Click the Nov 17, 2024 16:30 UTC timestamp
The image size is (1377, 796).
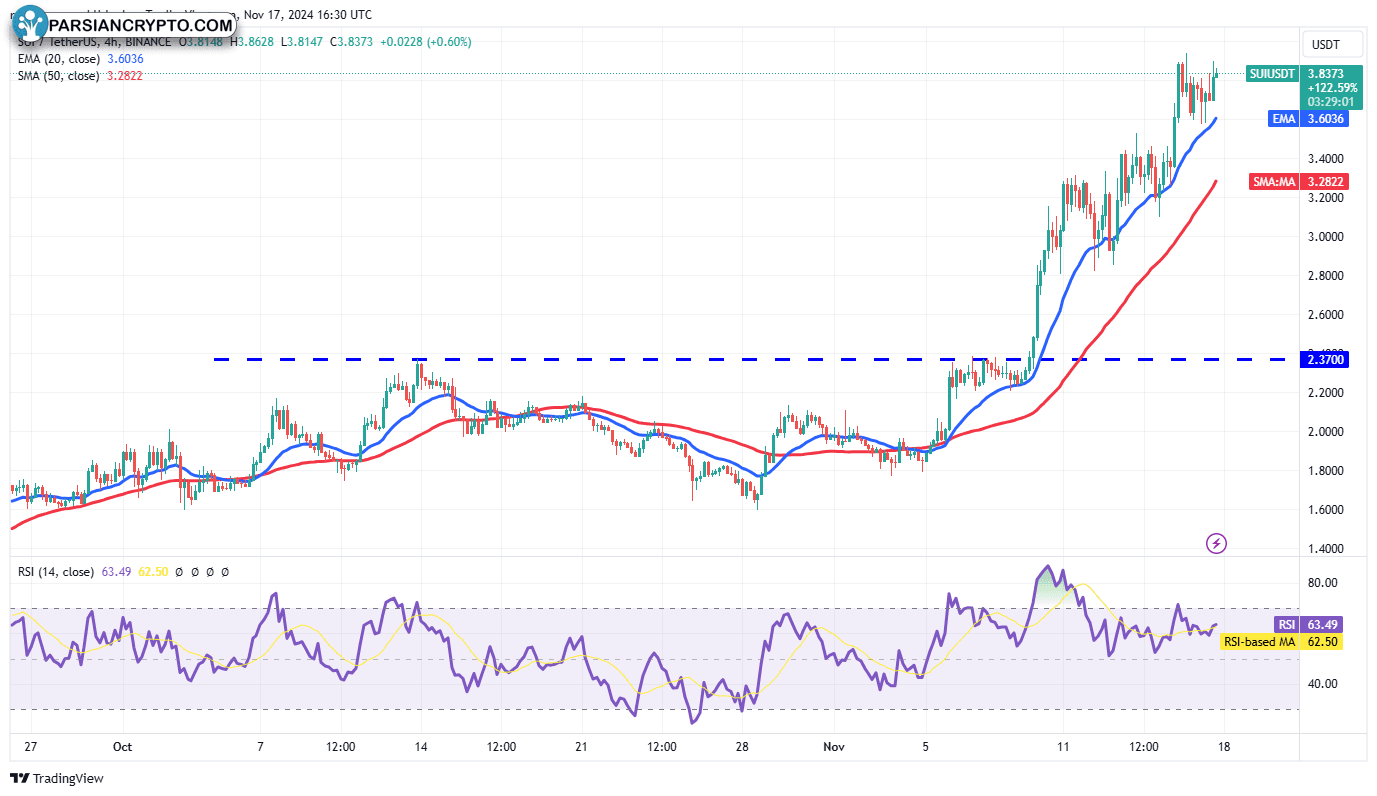pyautogui.click(x=307, y=15)
